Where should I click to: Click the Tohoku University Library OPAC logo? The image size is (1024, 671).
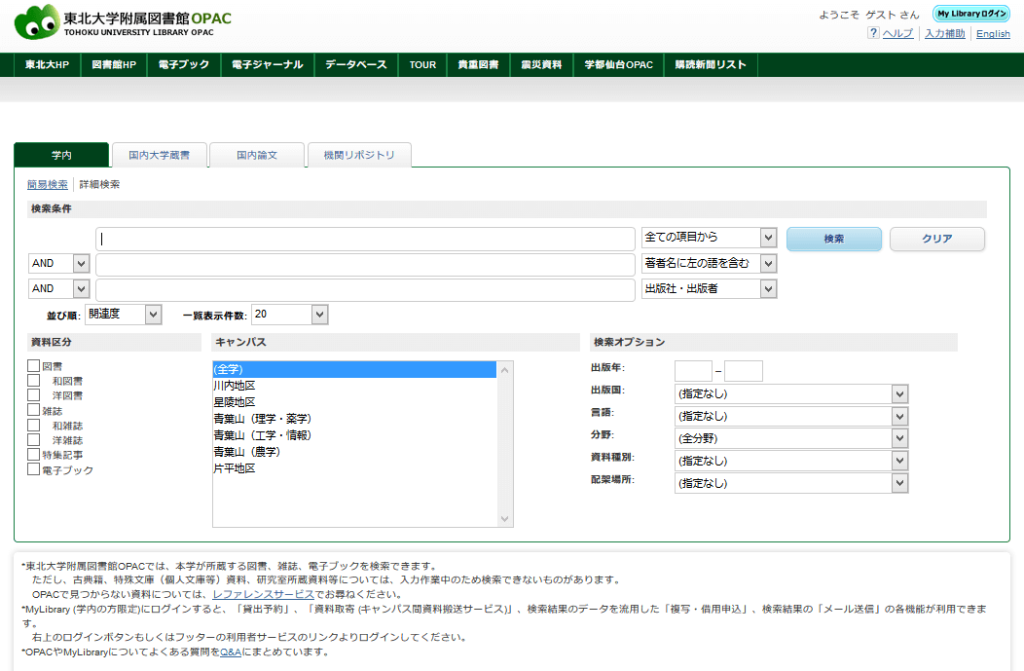(x=120, y=22)
